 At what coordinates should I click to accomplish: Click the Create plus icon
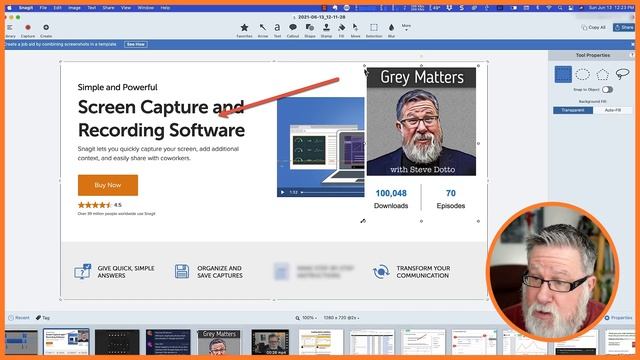46,28
